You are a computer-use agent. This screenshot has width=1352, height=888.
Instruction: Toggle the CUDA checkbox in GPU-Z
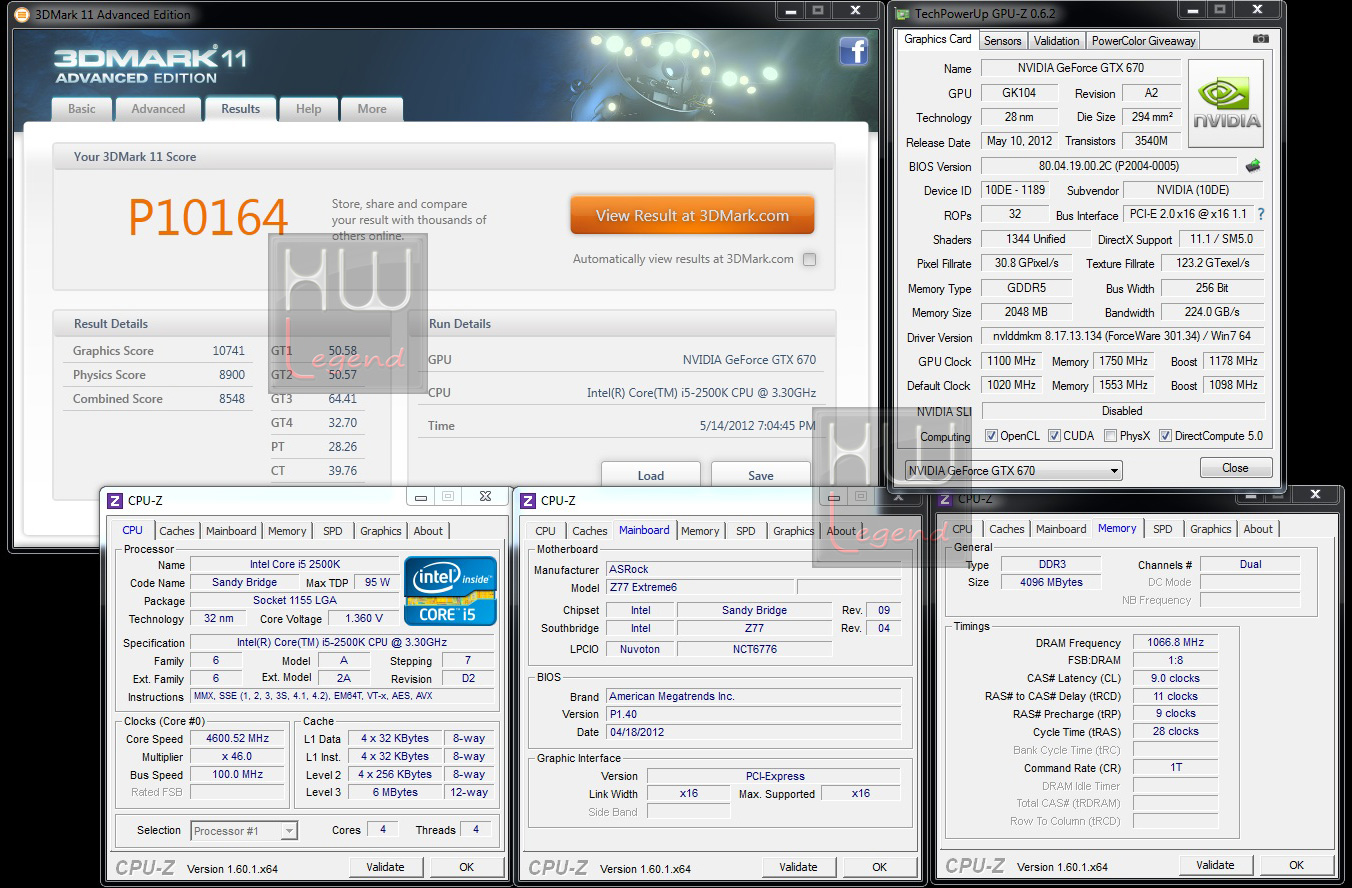(1054, 436)
